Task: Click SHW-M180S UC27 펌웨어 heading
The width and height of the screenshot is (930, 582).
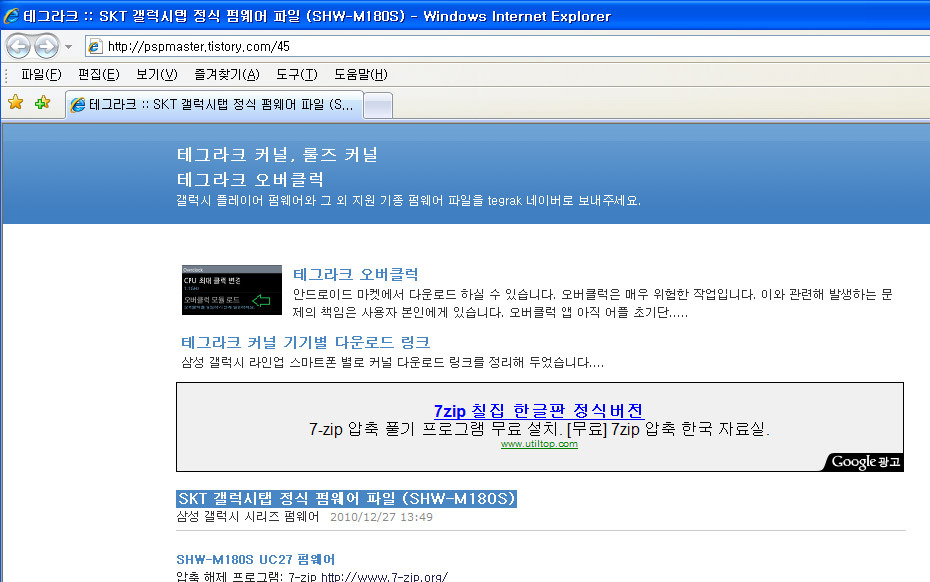Action: [256, 559]
